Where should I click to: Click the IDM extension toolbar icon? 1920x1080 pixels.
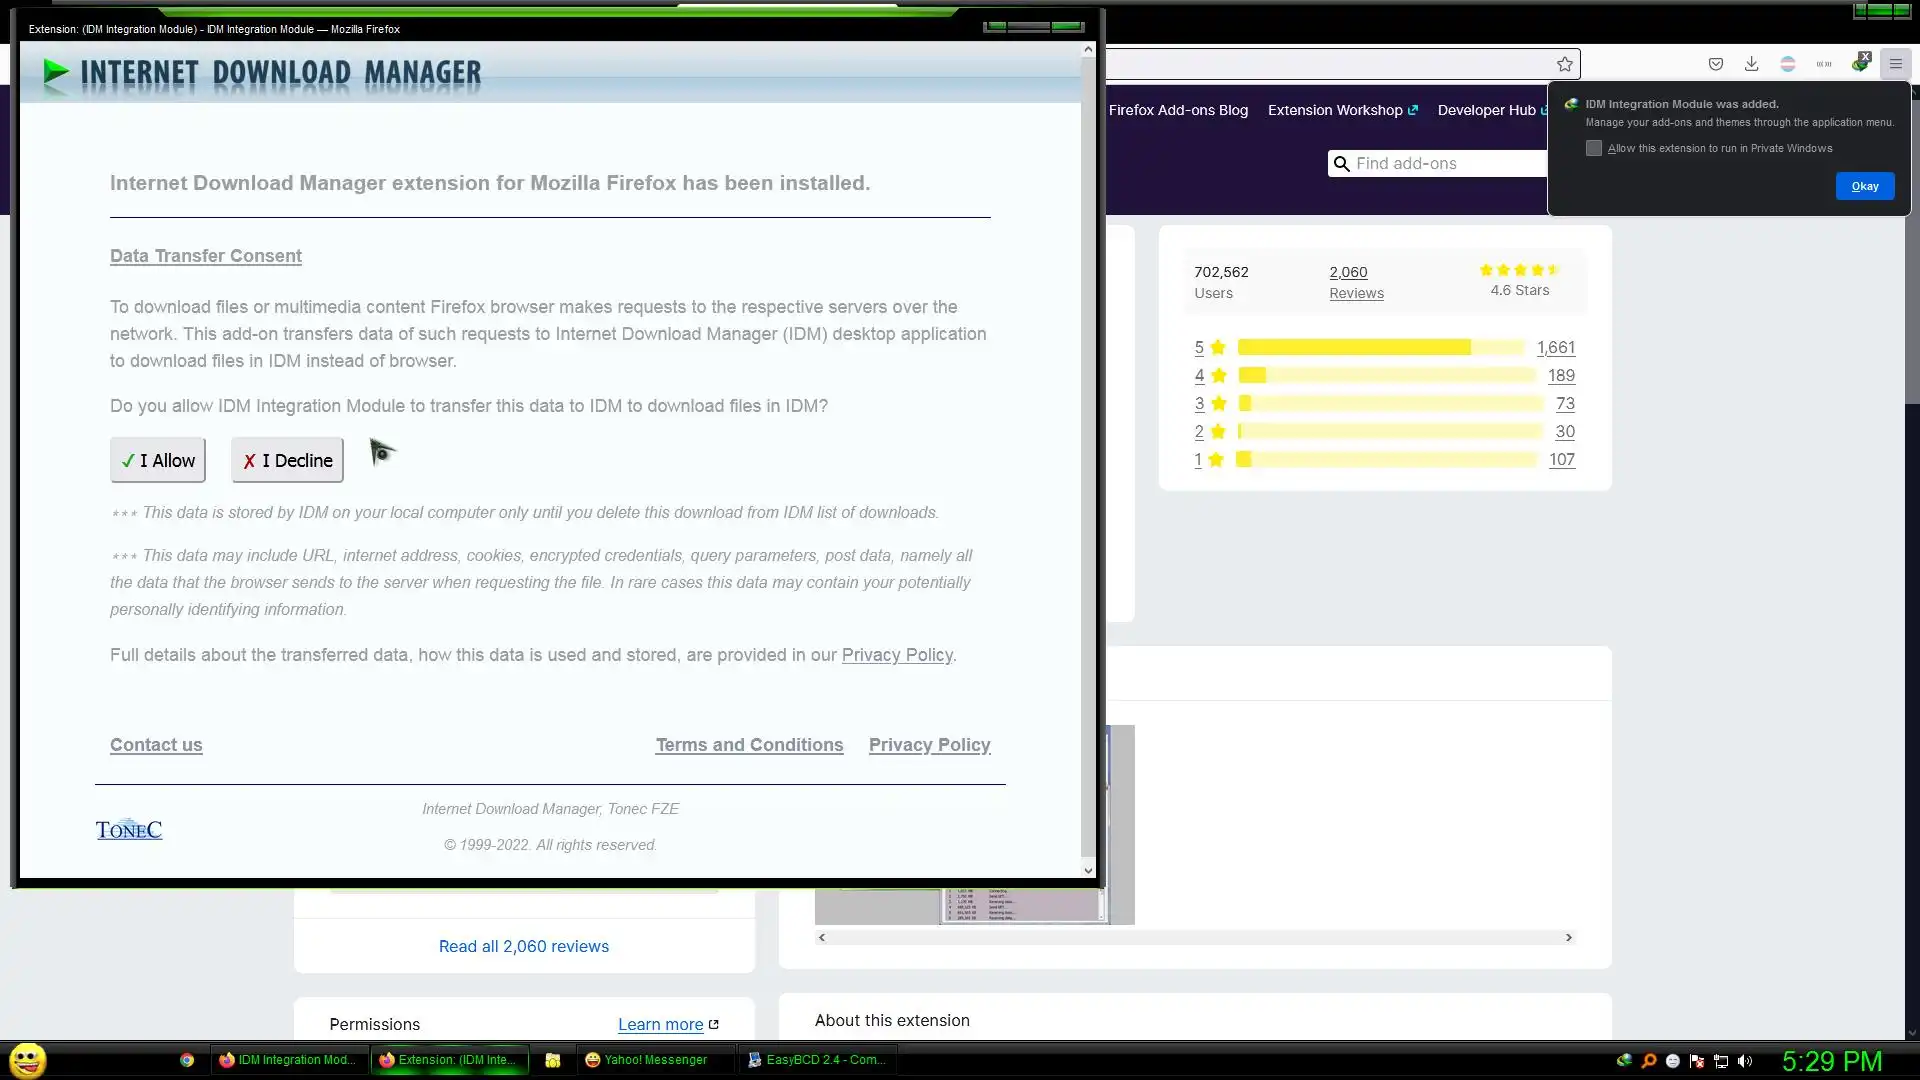coord(1860,64)
